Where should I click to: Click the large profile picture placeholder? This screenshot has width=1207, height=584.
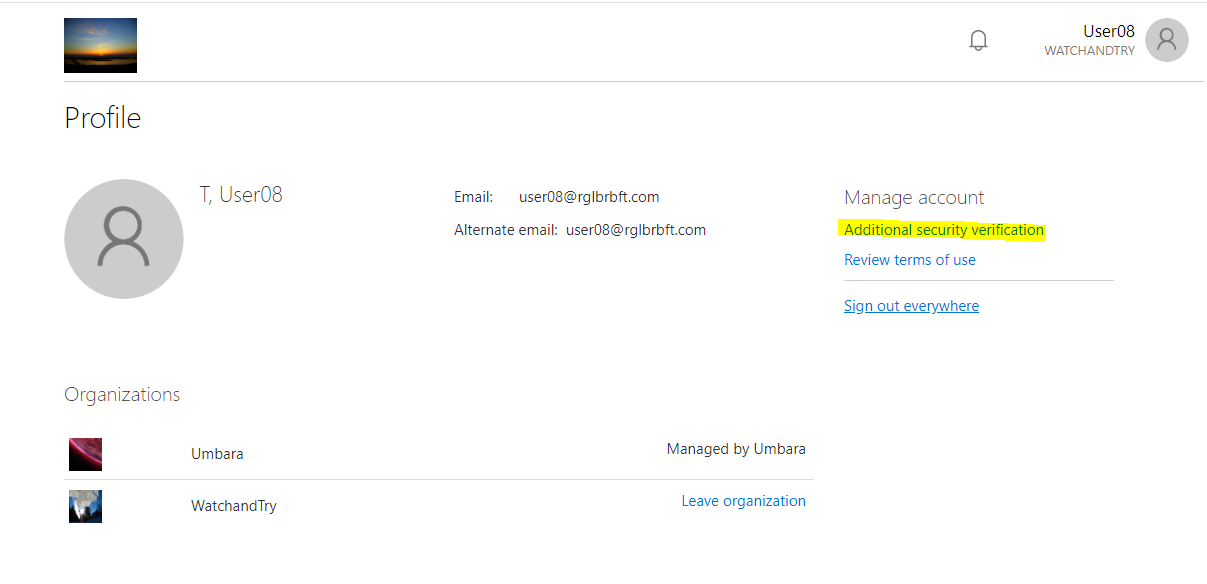click(124, 239)
